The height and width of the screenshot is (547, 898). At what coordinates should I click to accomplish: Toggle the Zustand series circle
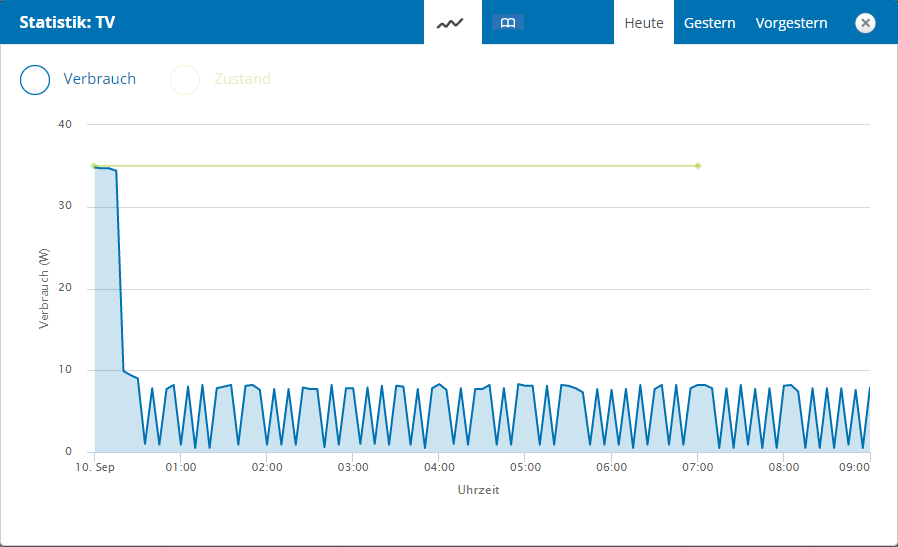pyautogui.click(x=185, y=79)
